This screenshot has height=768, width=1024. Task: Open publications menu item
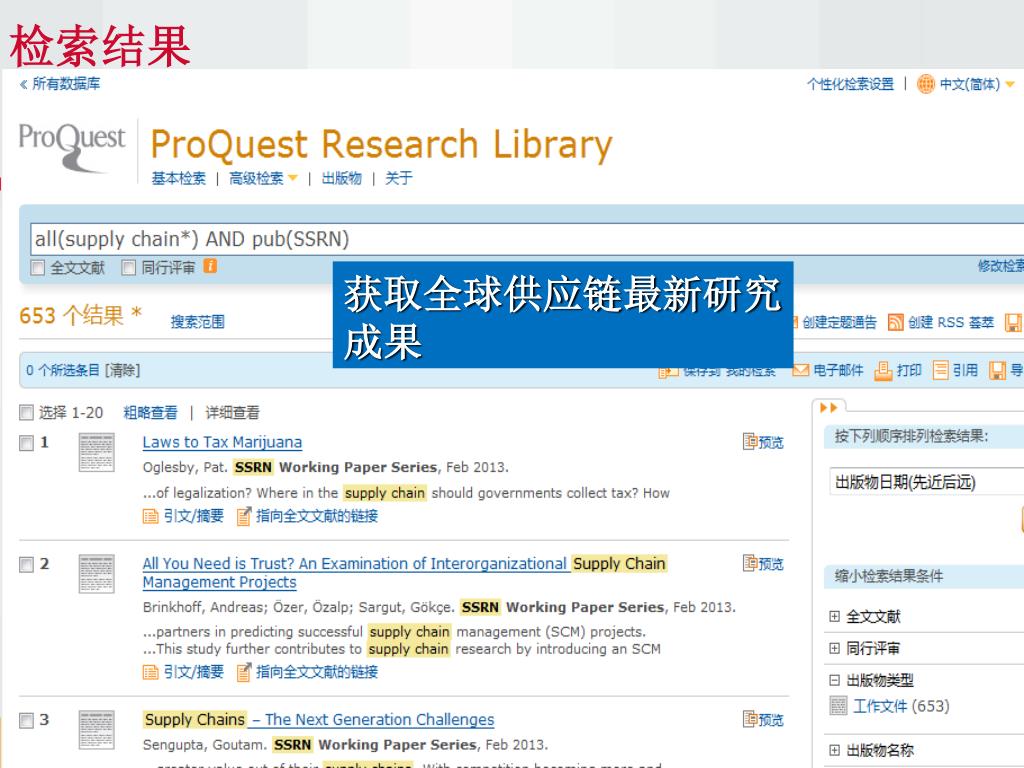[x=342, y=178]
